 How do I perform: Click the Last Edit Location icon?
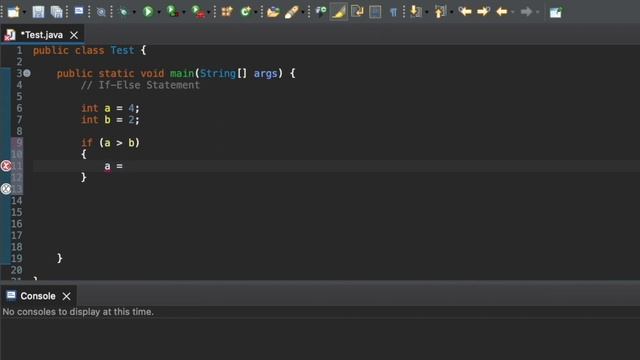coord(464,11)
